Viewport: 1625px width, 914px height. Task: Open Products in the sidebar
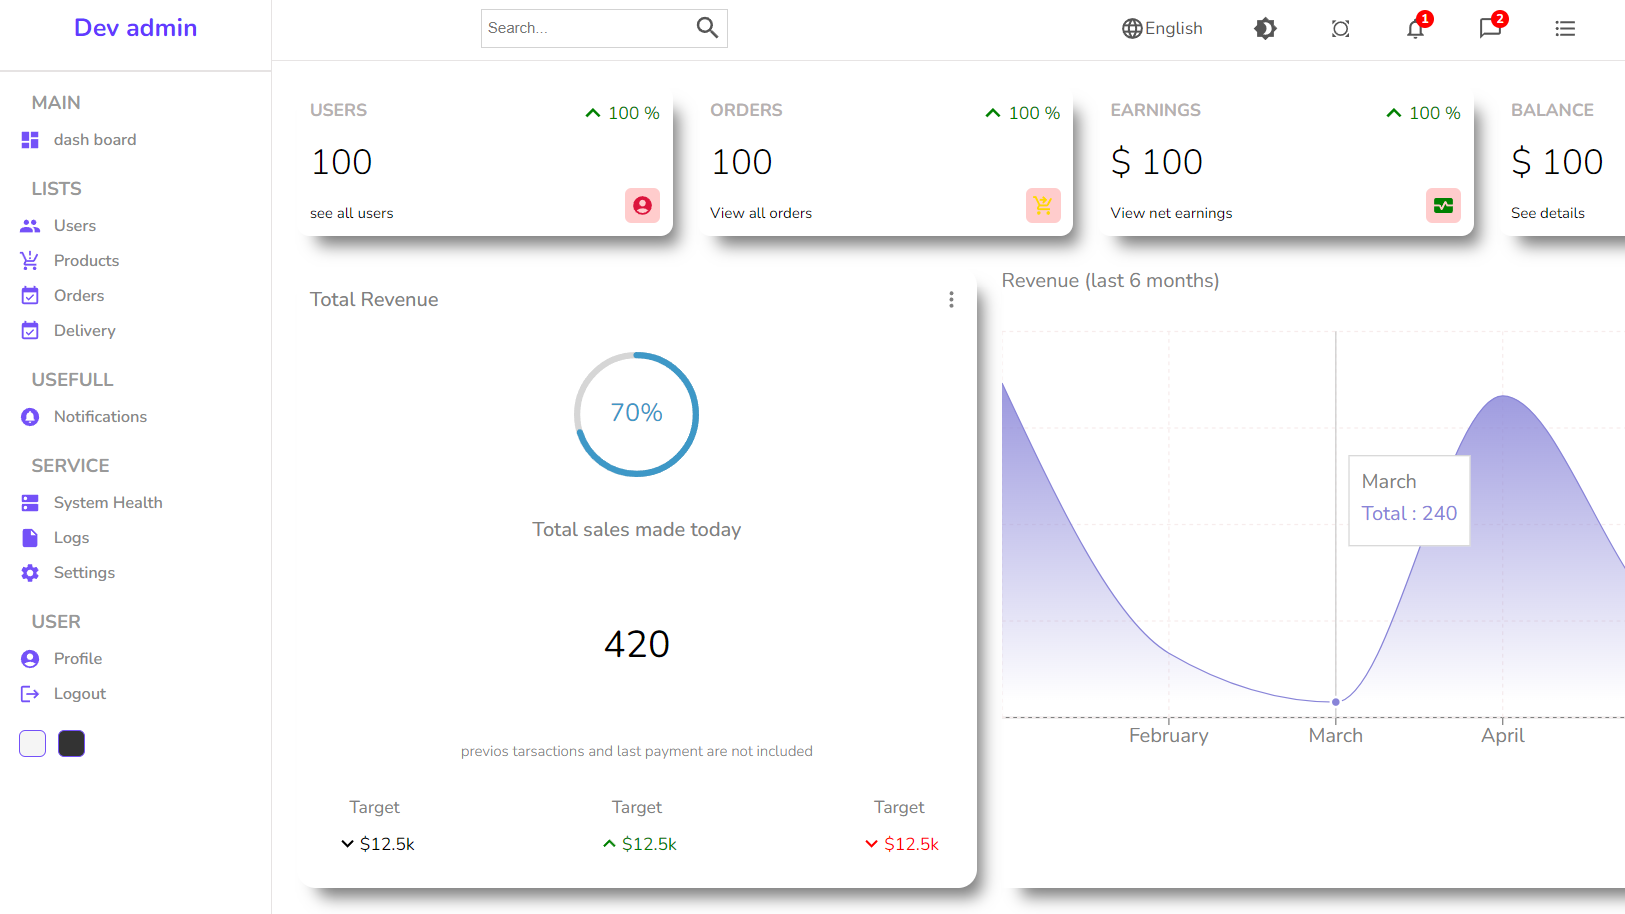pos(86,261)
